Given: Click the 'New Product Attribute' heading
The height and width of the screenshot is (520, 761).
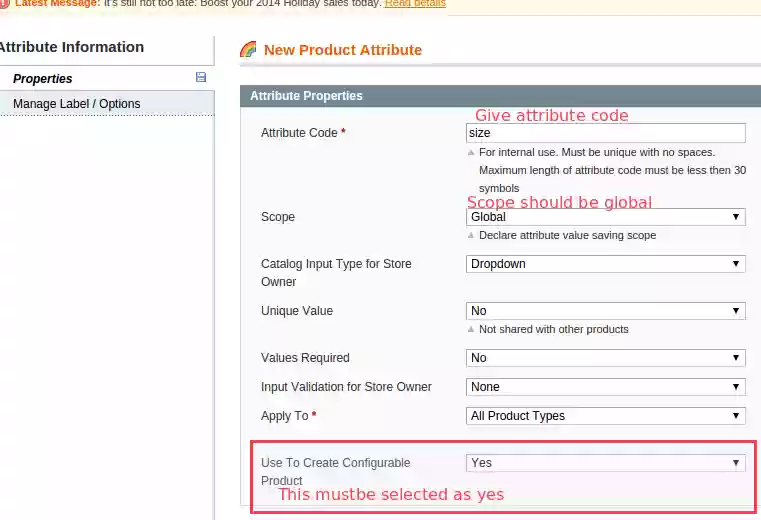Looking at the screenshot, I should (x=343, y=50).
